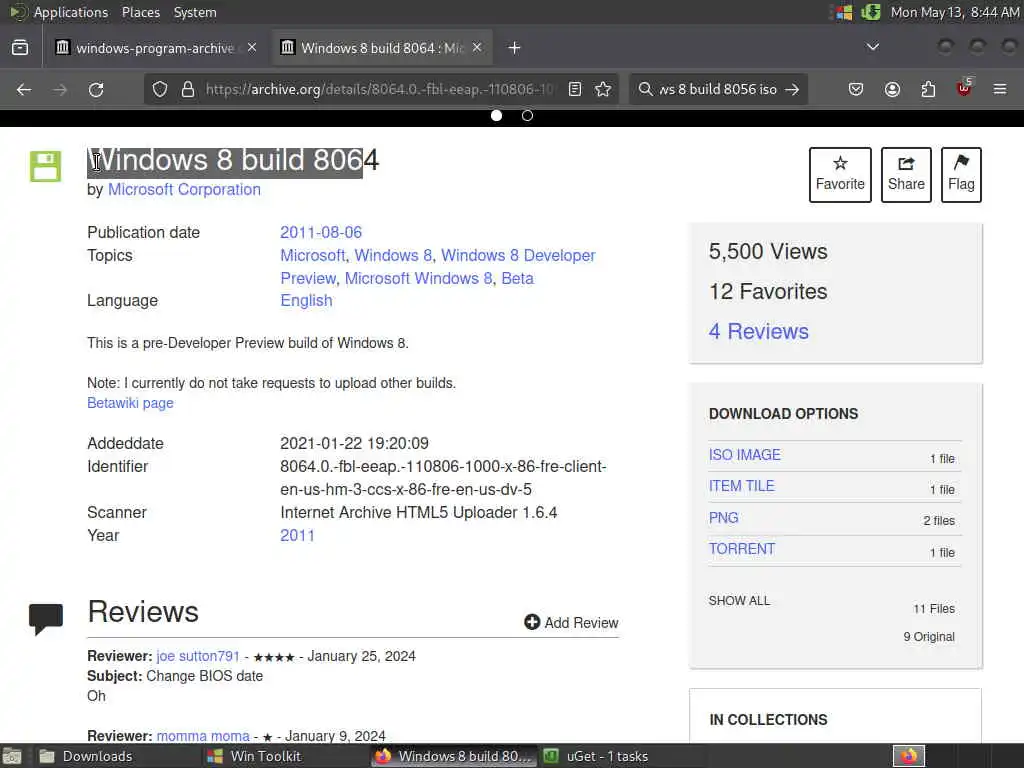Click the Firefox workspace switcher icon
Screen dimensions: 1024x768
(909, 756)
